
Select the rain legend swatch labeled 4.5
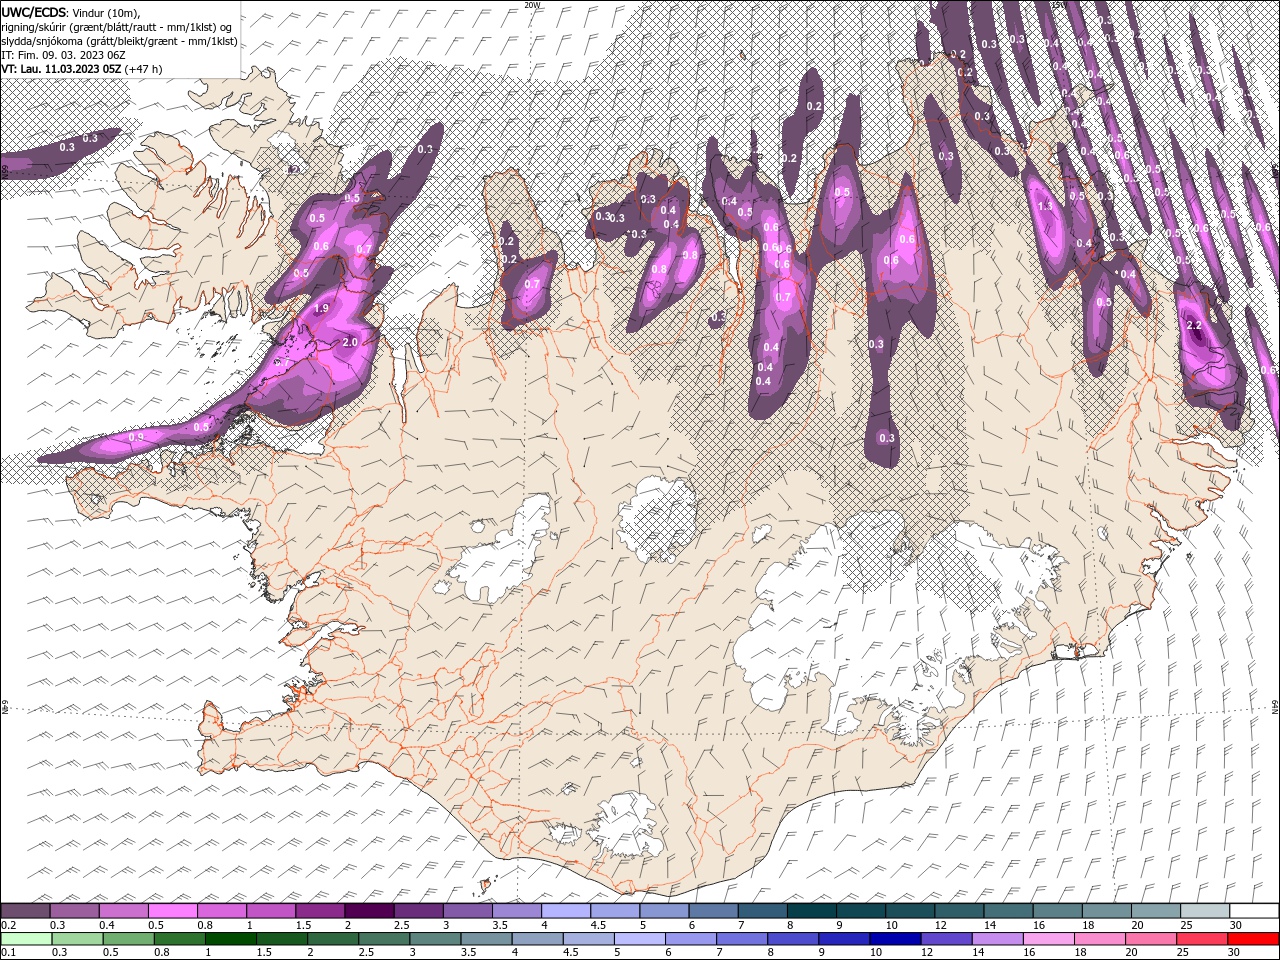[x=588, y=939]
